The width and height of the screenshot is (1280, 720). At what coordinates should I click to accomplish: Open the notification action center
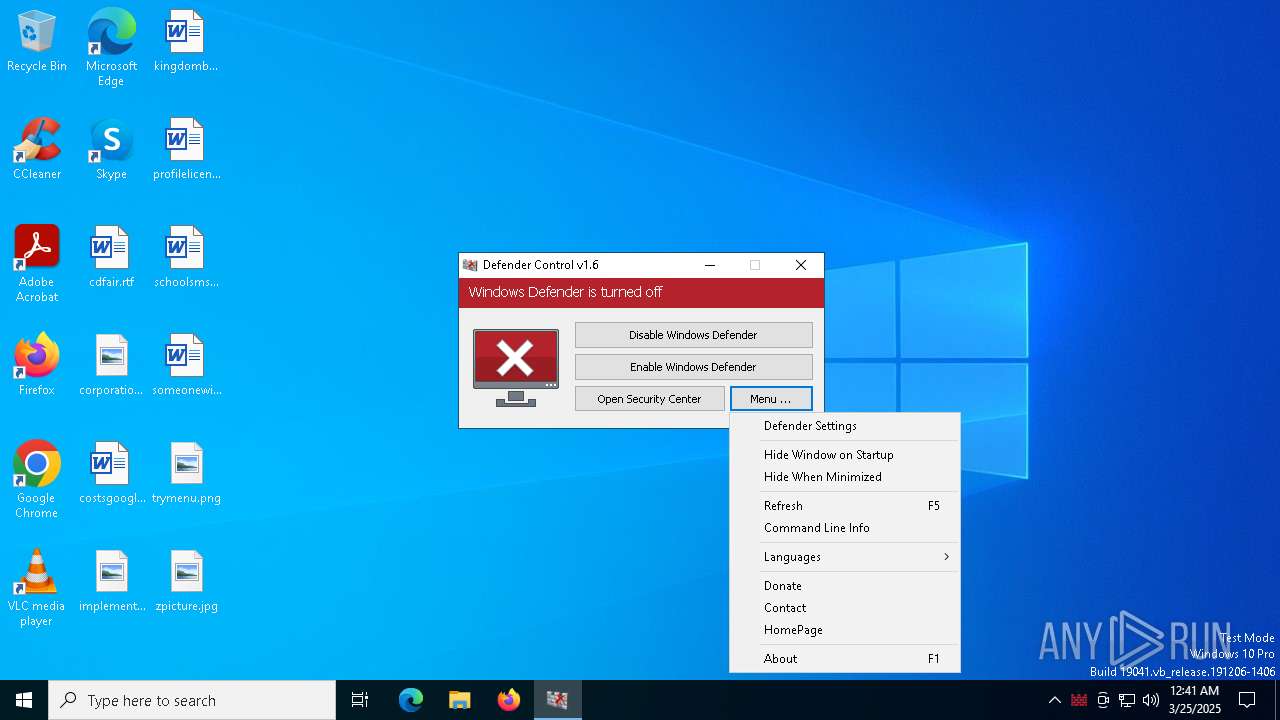click(x=1247, y=700)
